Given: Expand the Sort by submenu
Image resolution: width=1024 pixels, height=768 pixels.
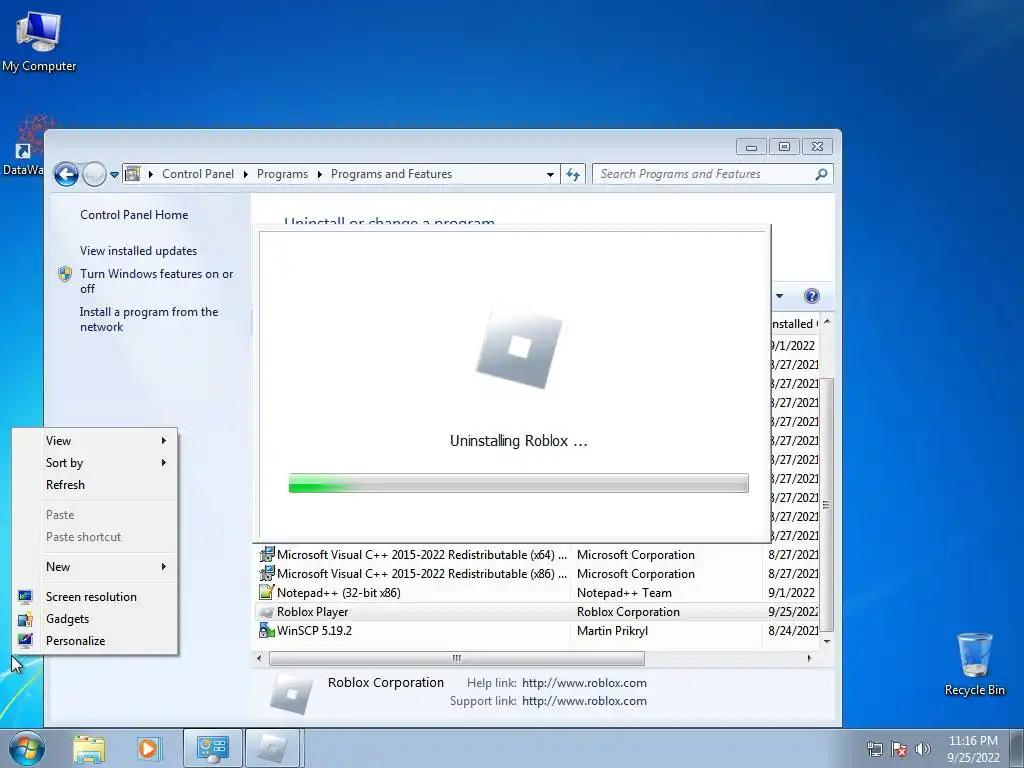Looking at the screenshot, I should pyautogui.click(x=95, y=463).
